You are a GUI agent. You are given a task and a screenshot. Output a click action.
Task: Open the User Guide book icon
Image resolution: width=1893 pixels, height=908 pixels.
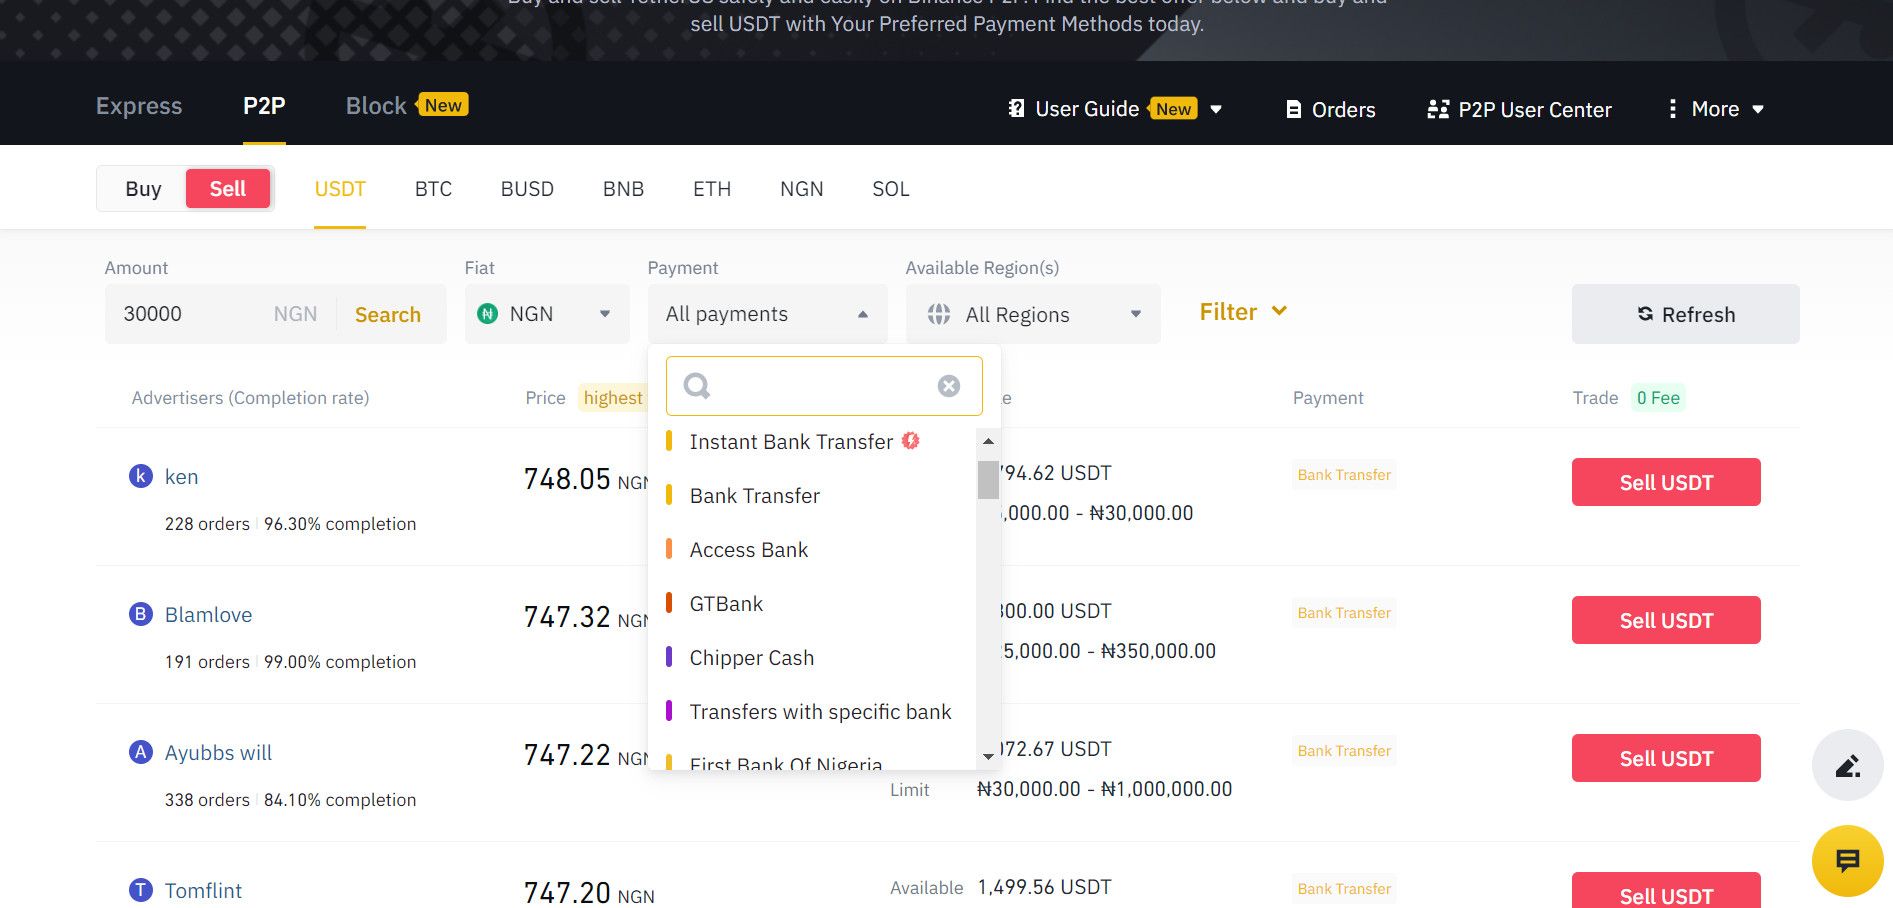(x=1016, y=109)
